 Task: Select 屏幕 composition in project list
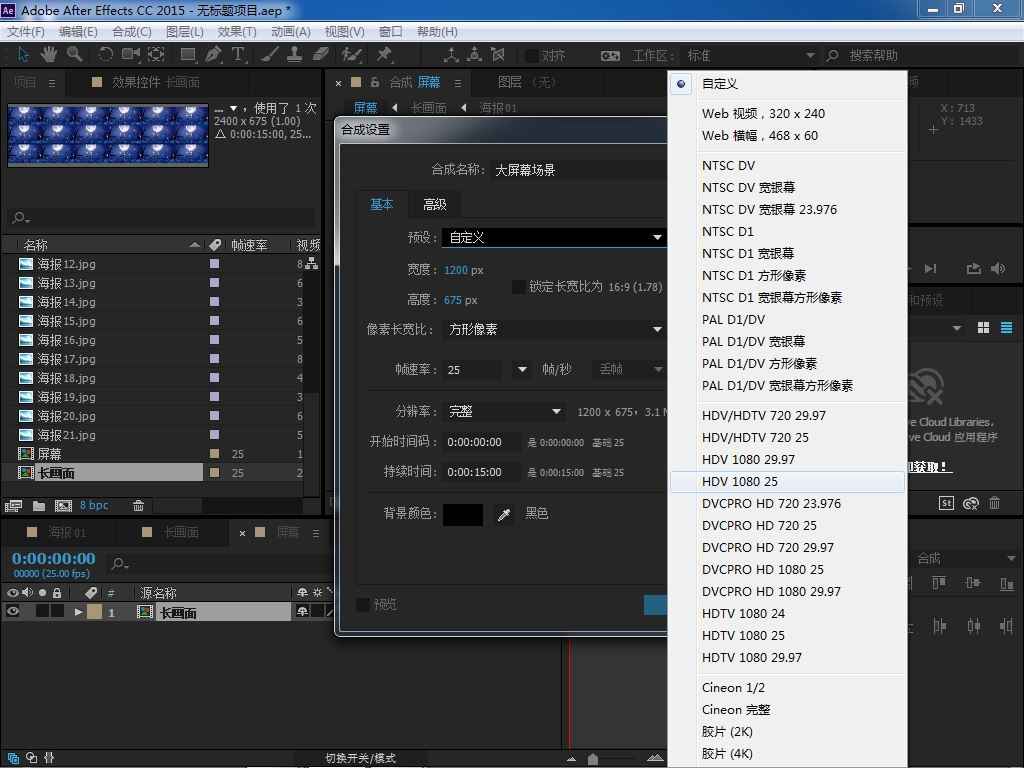pyautogui.click(x=50, y=454)
